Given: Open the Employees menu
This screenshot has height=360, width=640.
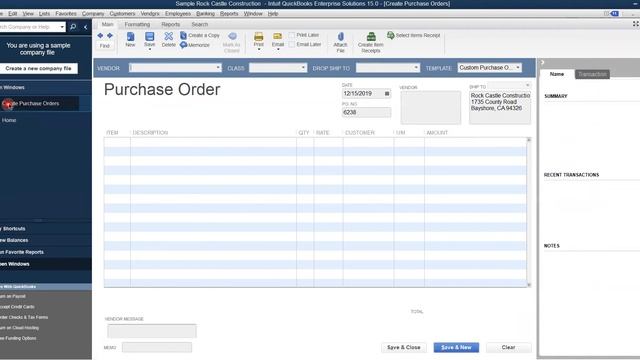Looking at the screenshot, I should 178,13.
